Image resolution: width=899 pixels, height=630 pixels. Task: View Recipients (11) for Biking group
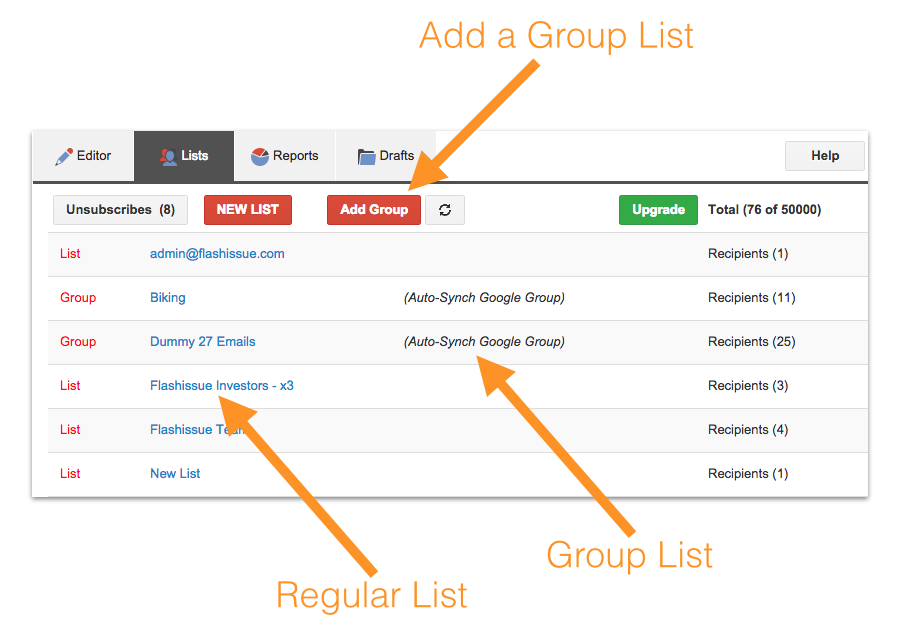click(751, 298)
